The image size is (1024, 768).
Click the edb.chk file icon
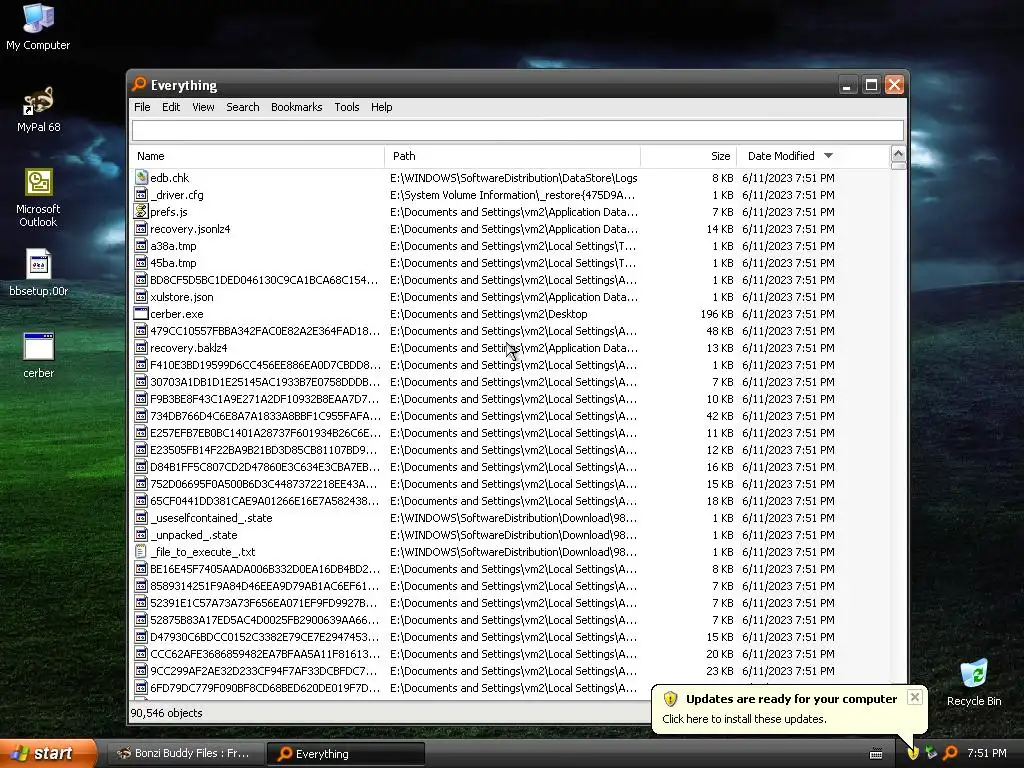[141, 178]
